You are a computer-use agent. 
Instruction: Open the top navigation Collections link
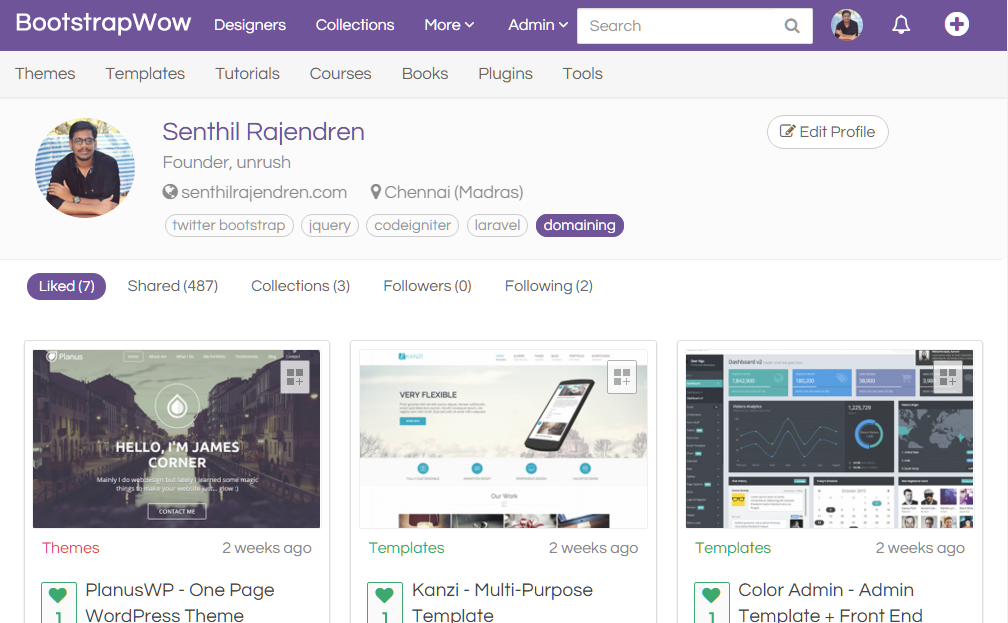pyautogui.click(x=355, y=25)
